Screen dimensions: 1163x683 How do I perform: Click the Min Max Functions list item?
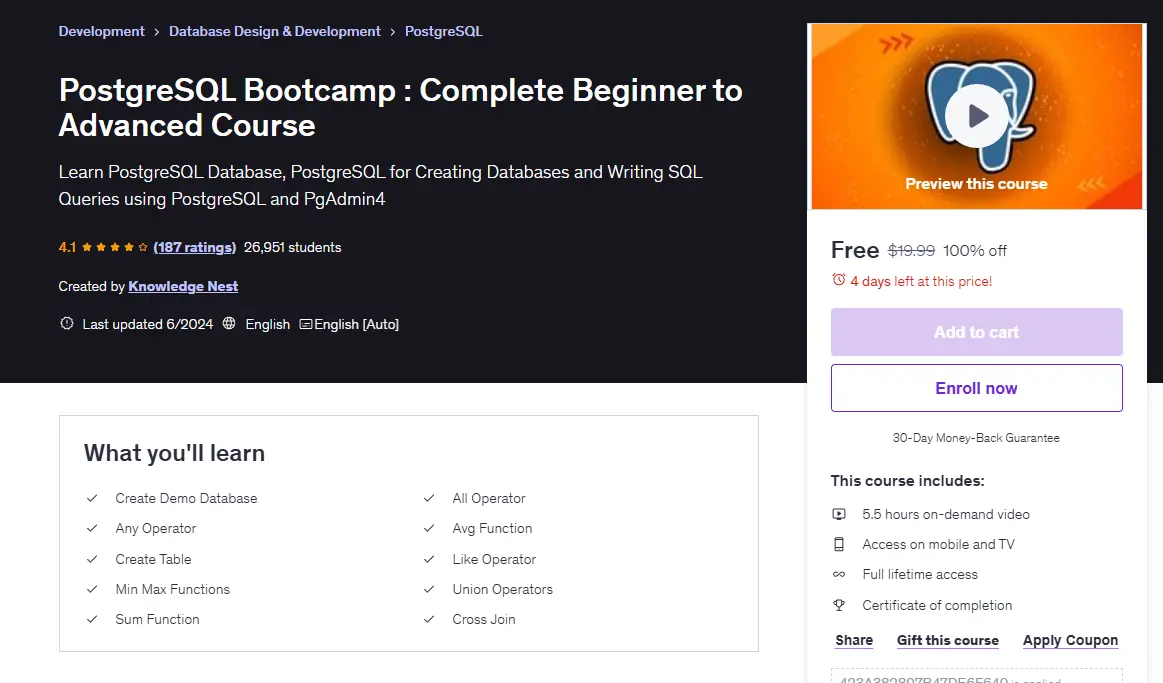[173, 589]
